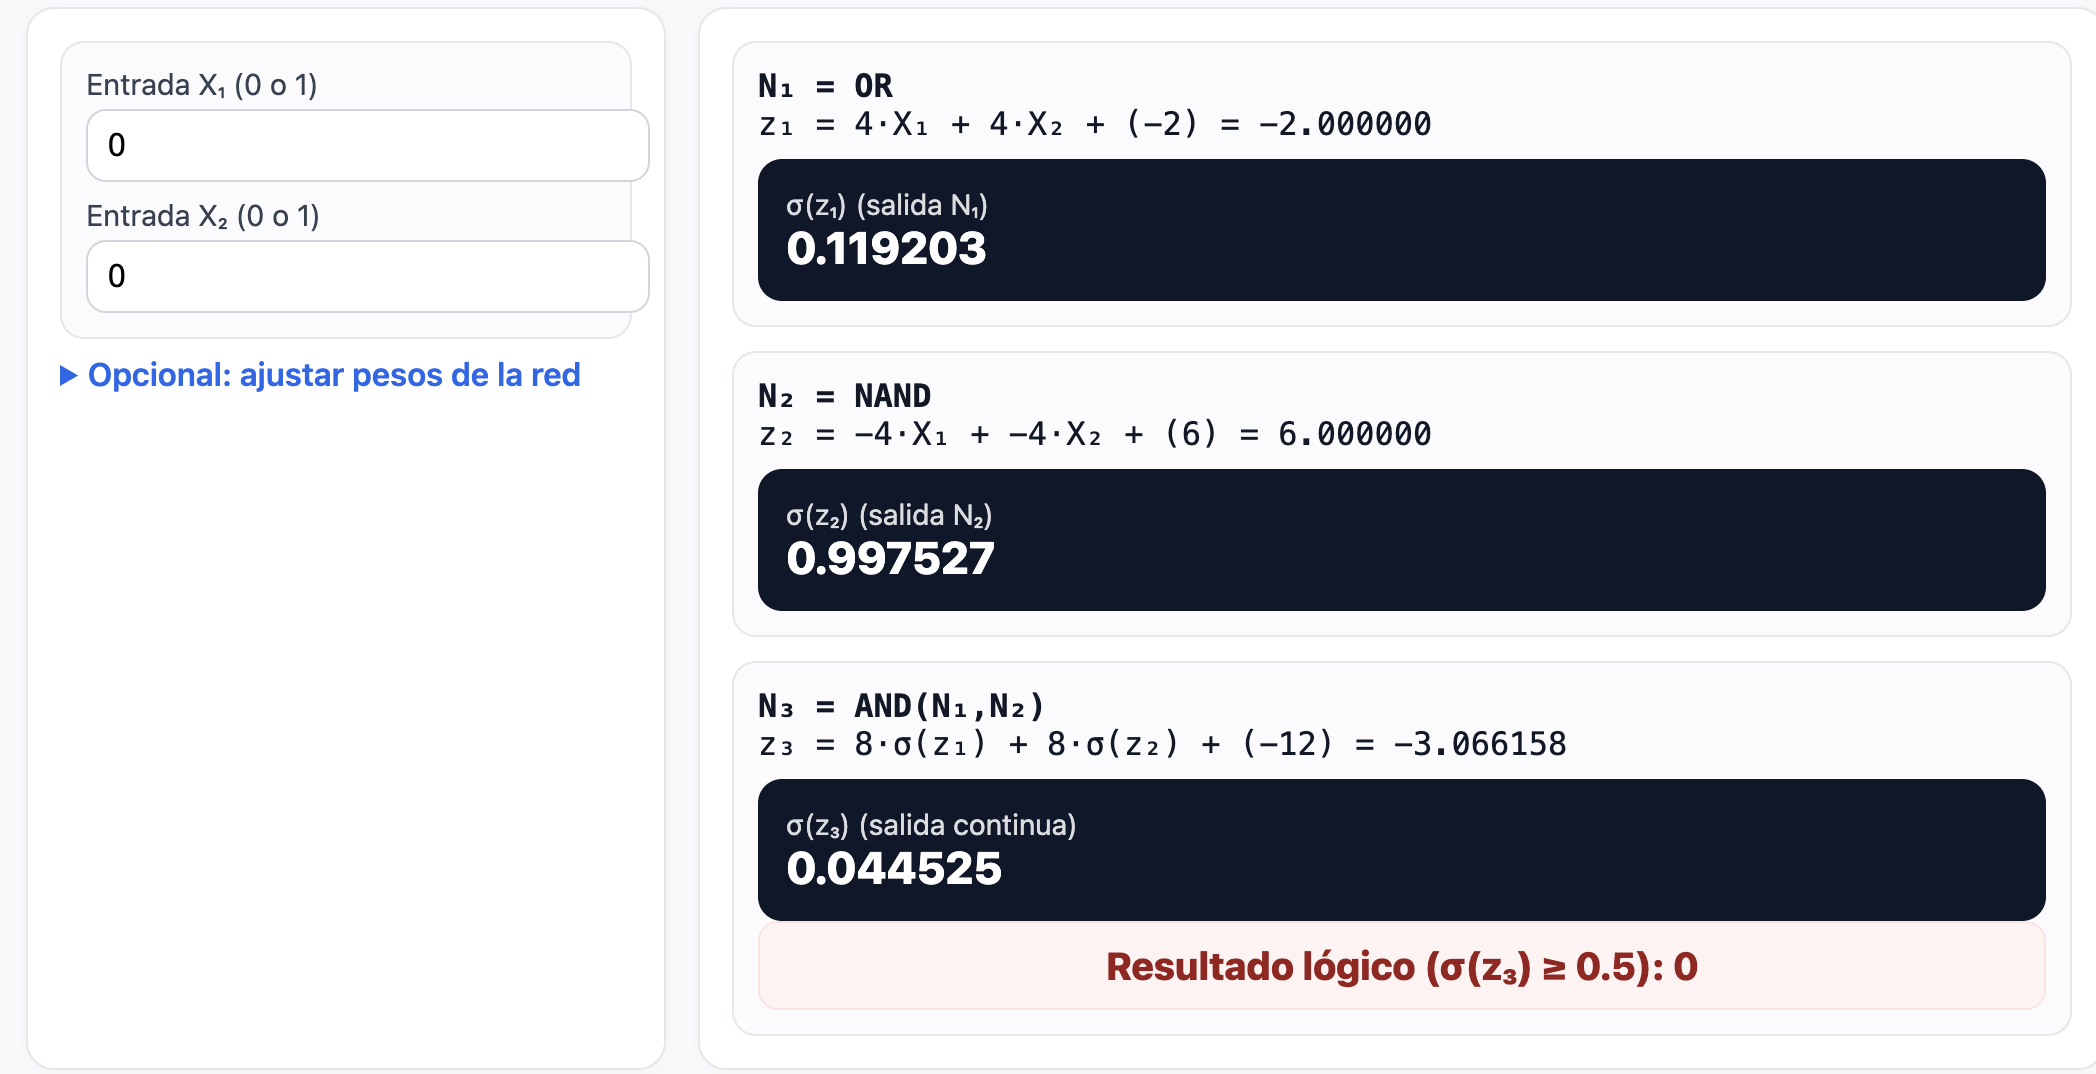The height and width of the screenshot is (1074, 2096).
Task: Click the σ(z₃) continuous output 0.044525
Action: [x=894, y=868]
